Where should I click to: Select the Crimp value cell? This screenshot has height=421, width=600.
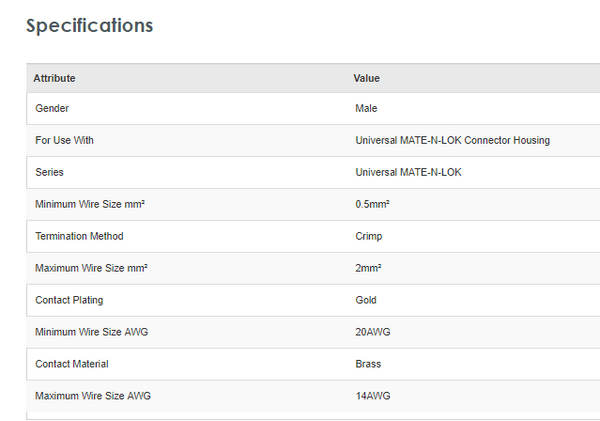tap(368, 236)
